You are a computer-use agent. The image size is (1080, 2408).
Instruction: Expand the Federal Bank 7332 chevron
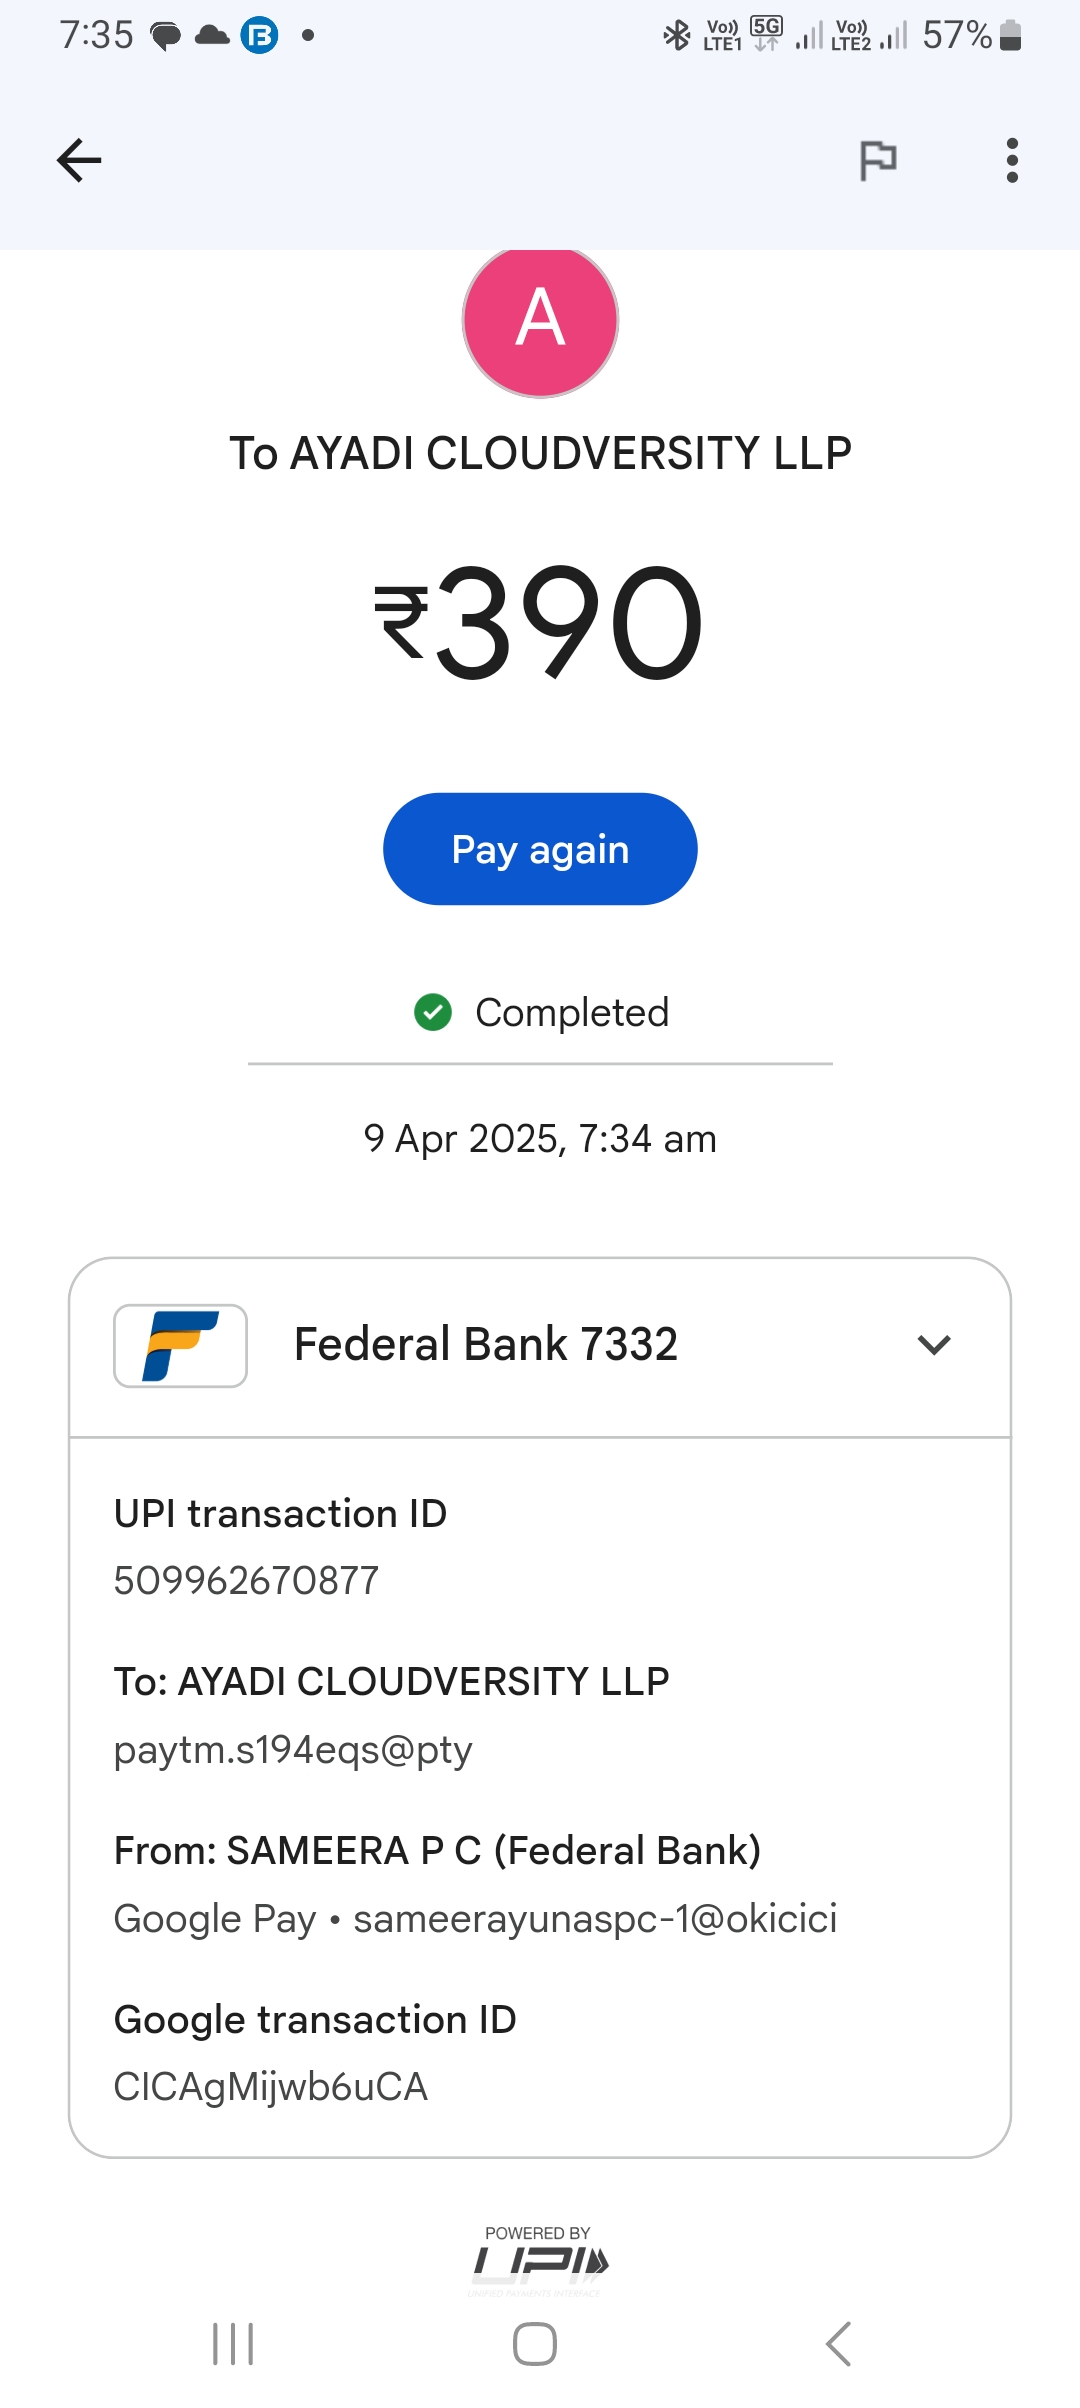934,1345
